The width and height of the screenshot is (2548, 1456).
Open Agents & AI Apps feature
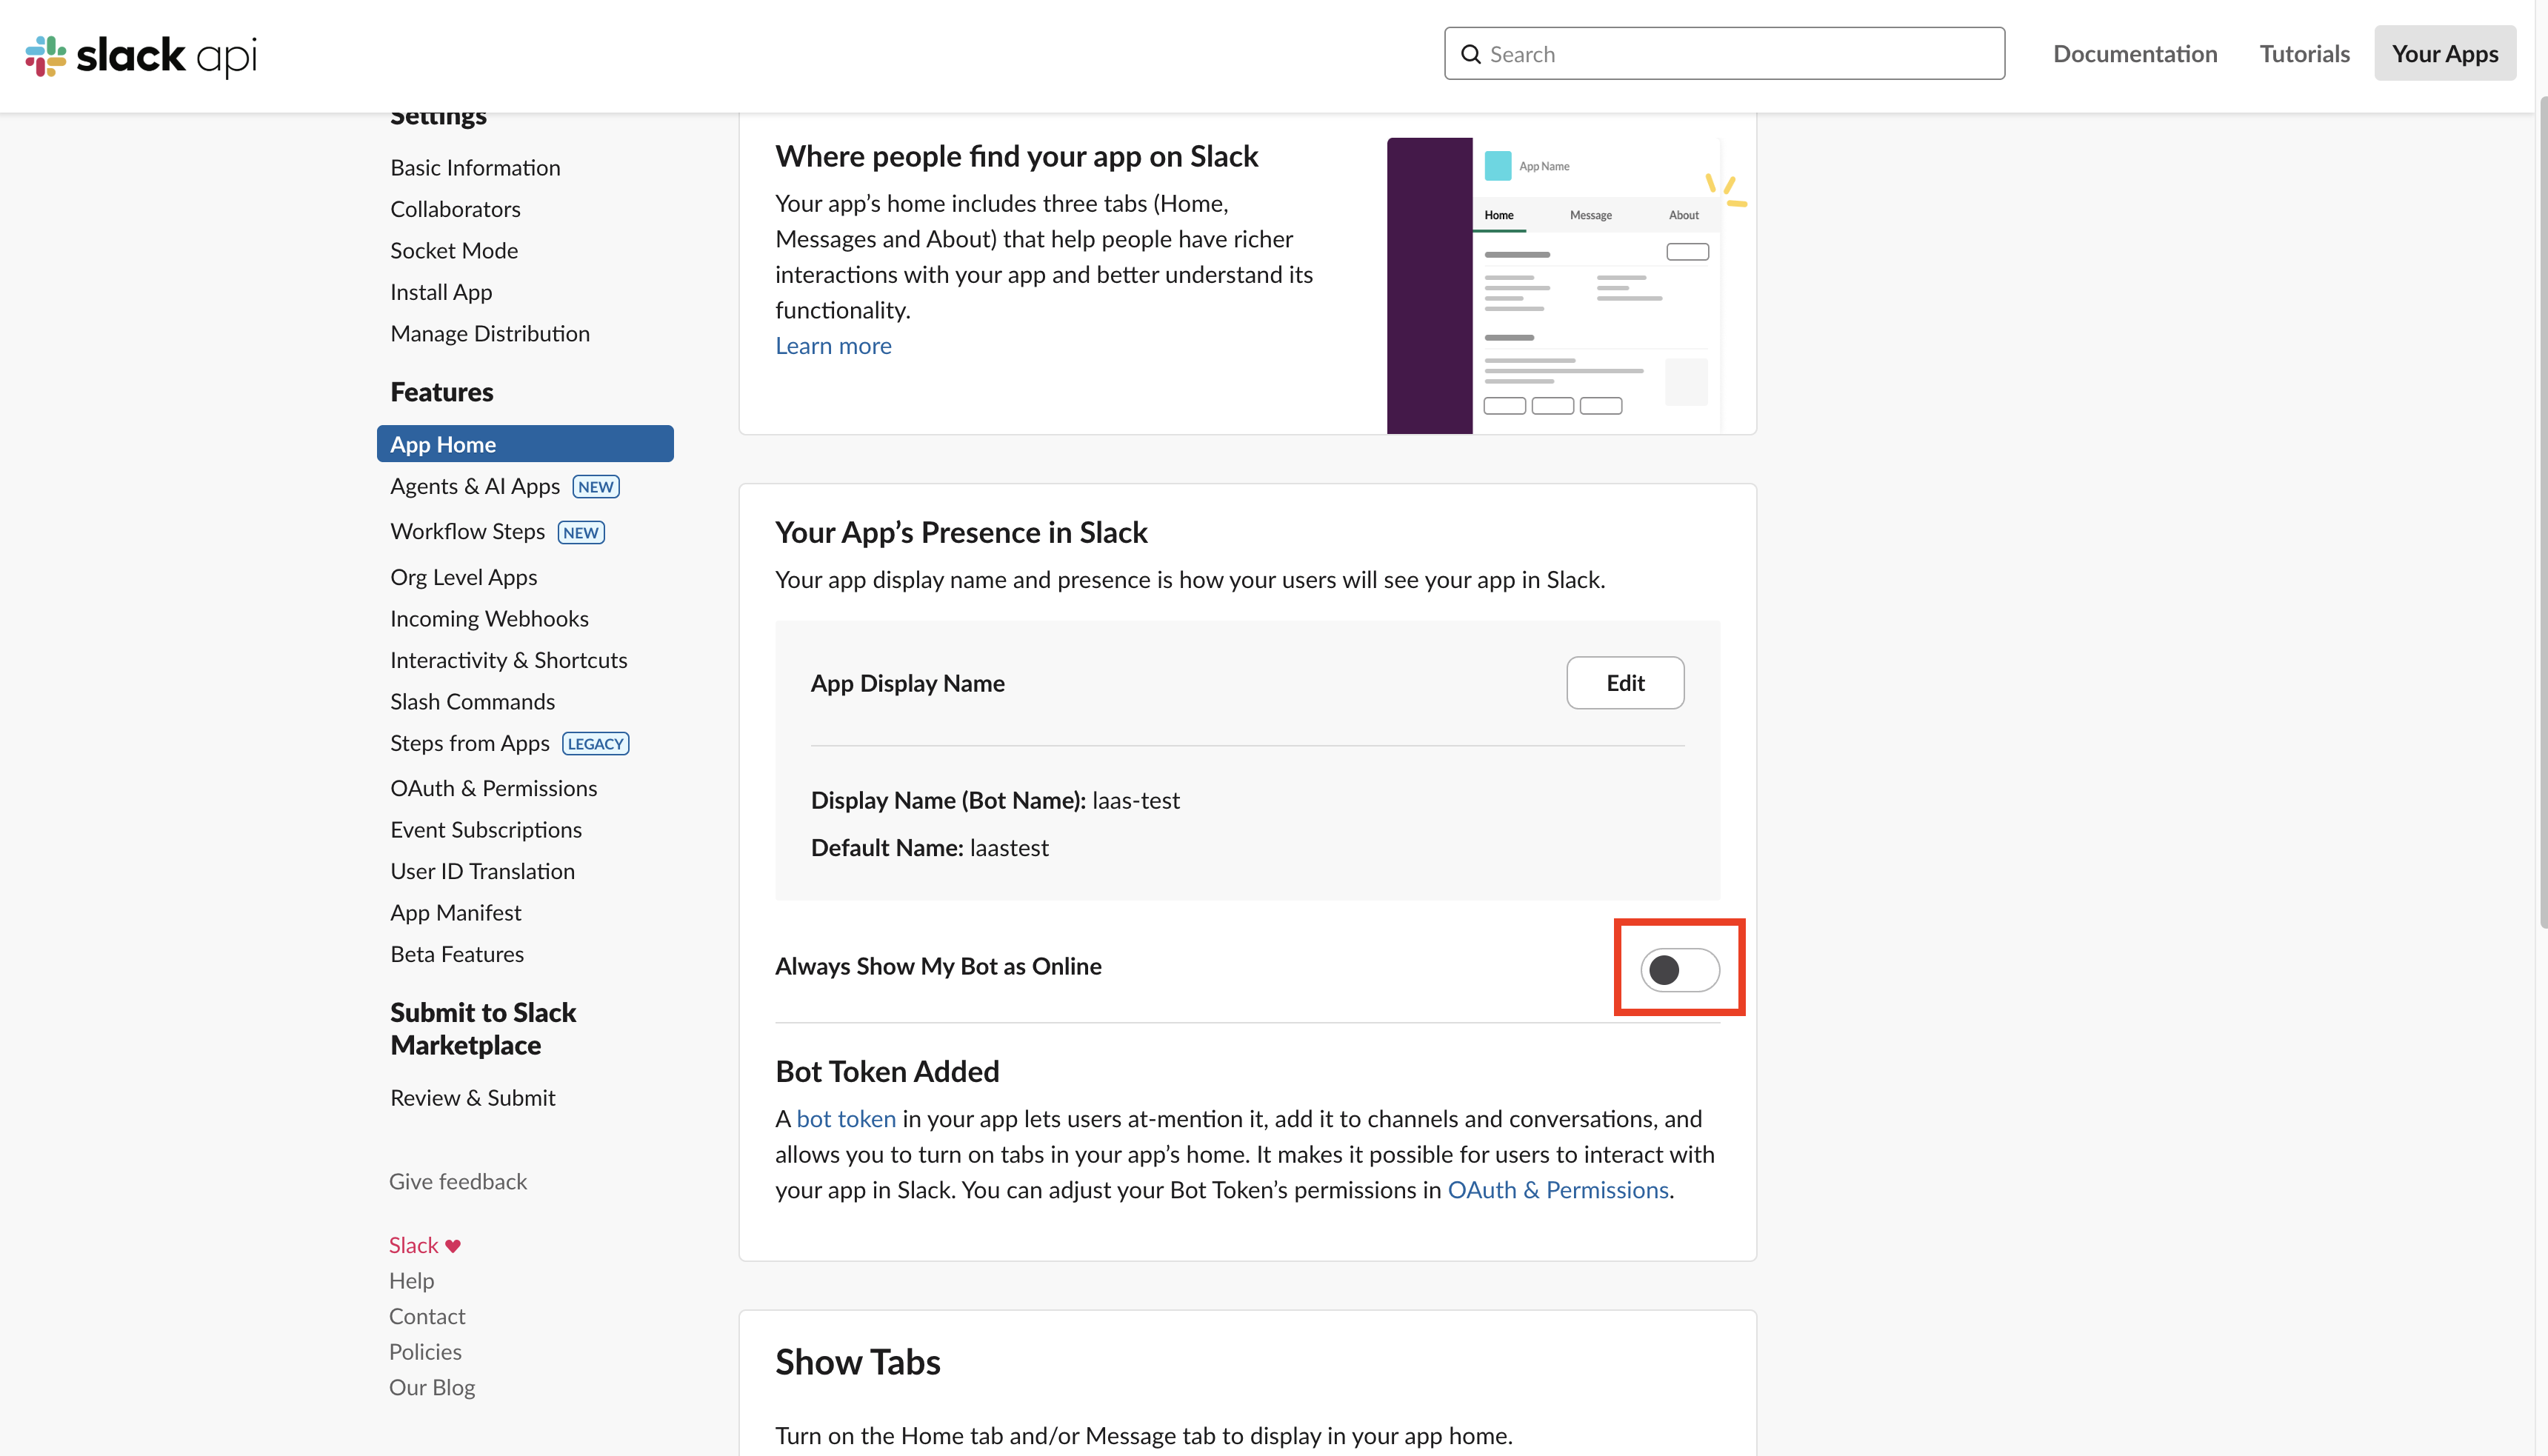pyautogui.click(x=475, y=487)
